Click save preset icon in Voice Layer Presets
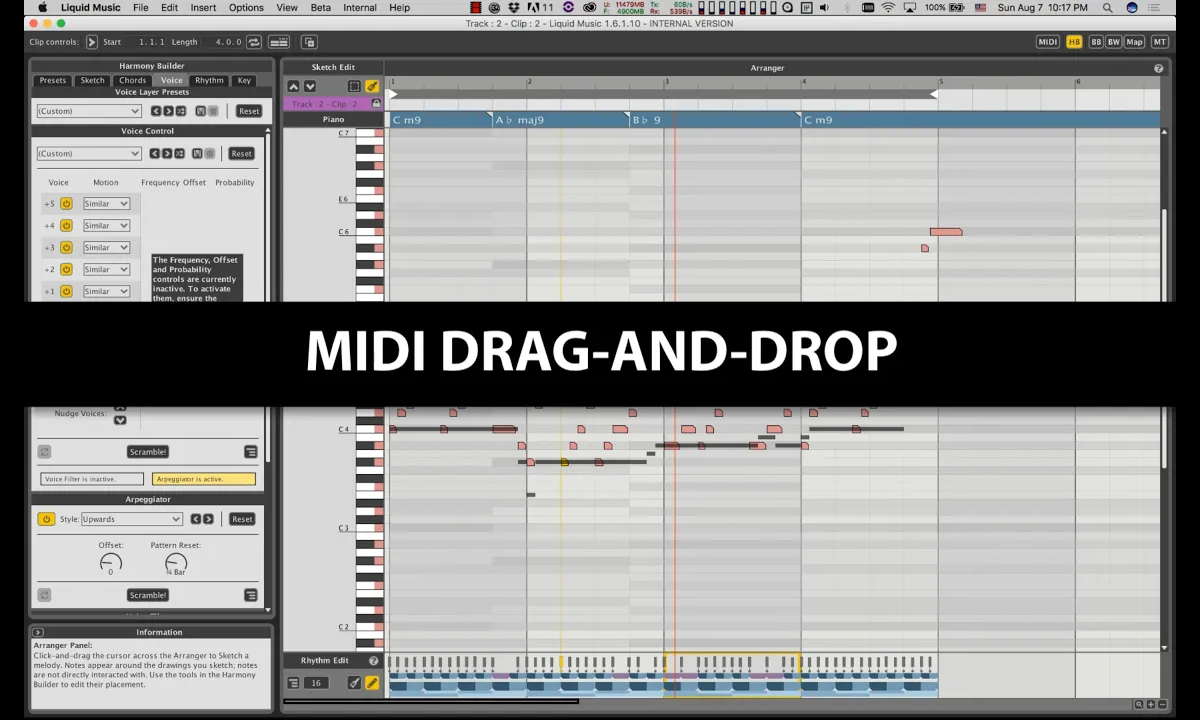Viewport: 1200px width, 720px height. pos(201,111)
